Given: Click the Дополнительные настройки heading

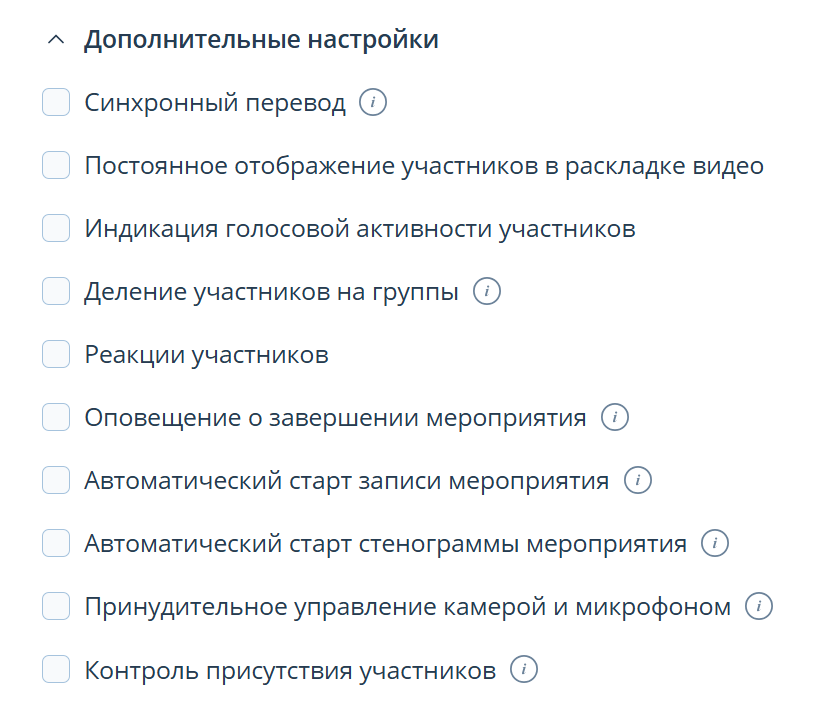Looking at the screenshot, I should (260, 39).
